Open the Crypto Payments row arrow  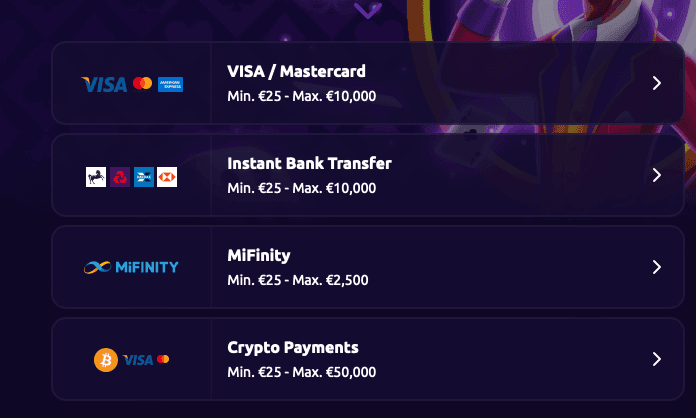[x=656, y=359]
